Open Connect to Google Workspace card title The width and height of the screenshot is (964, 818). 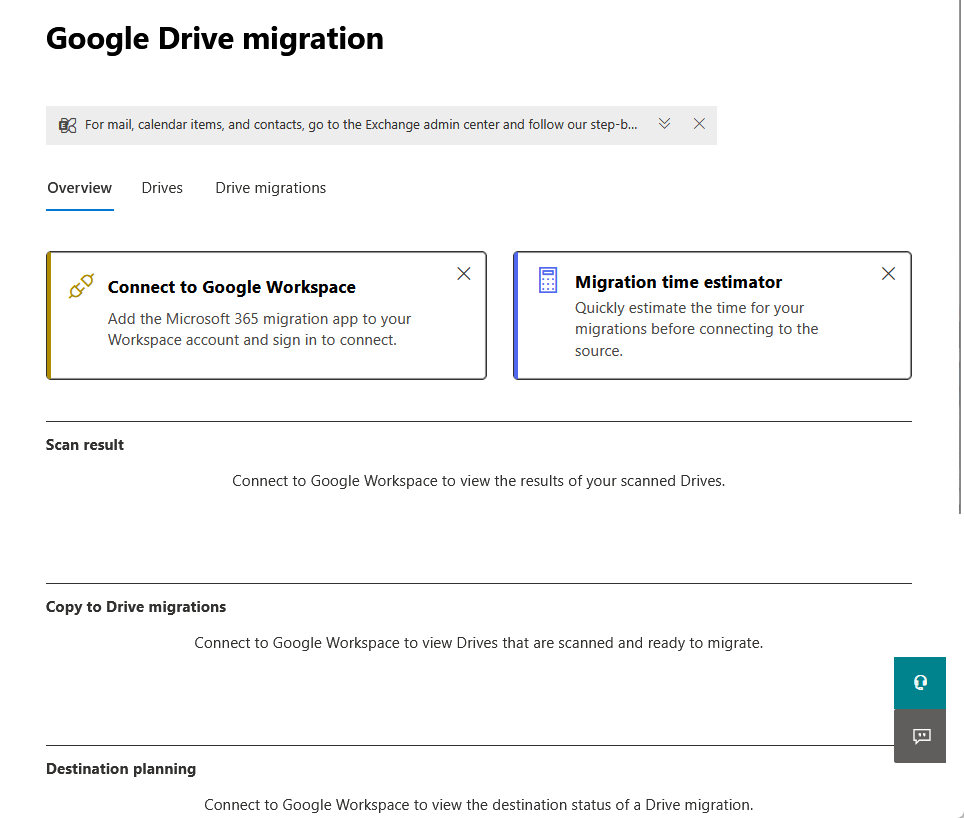231,287
